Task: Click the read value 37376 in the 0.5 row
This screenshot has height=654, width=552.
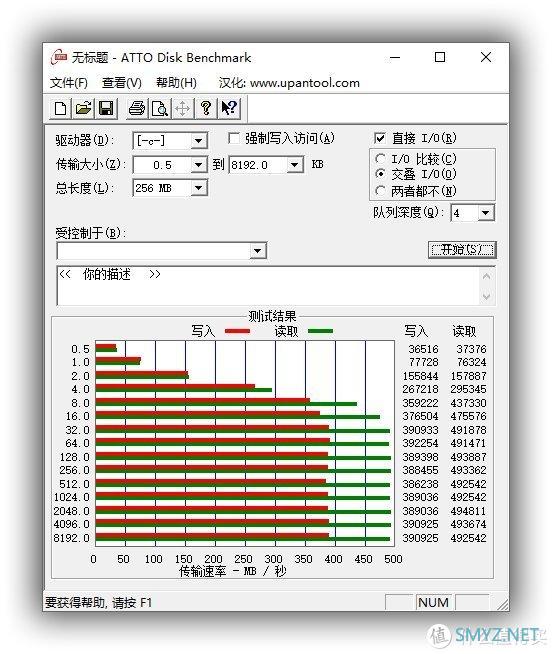Action: coord(471,349)
